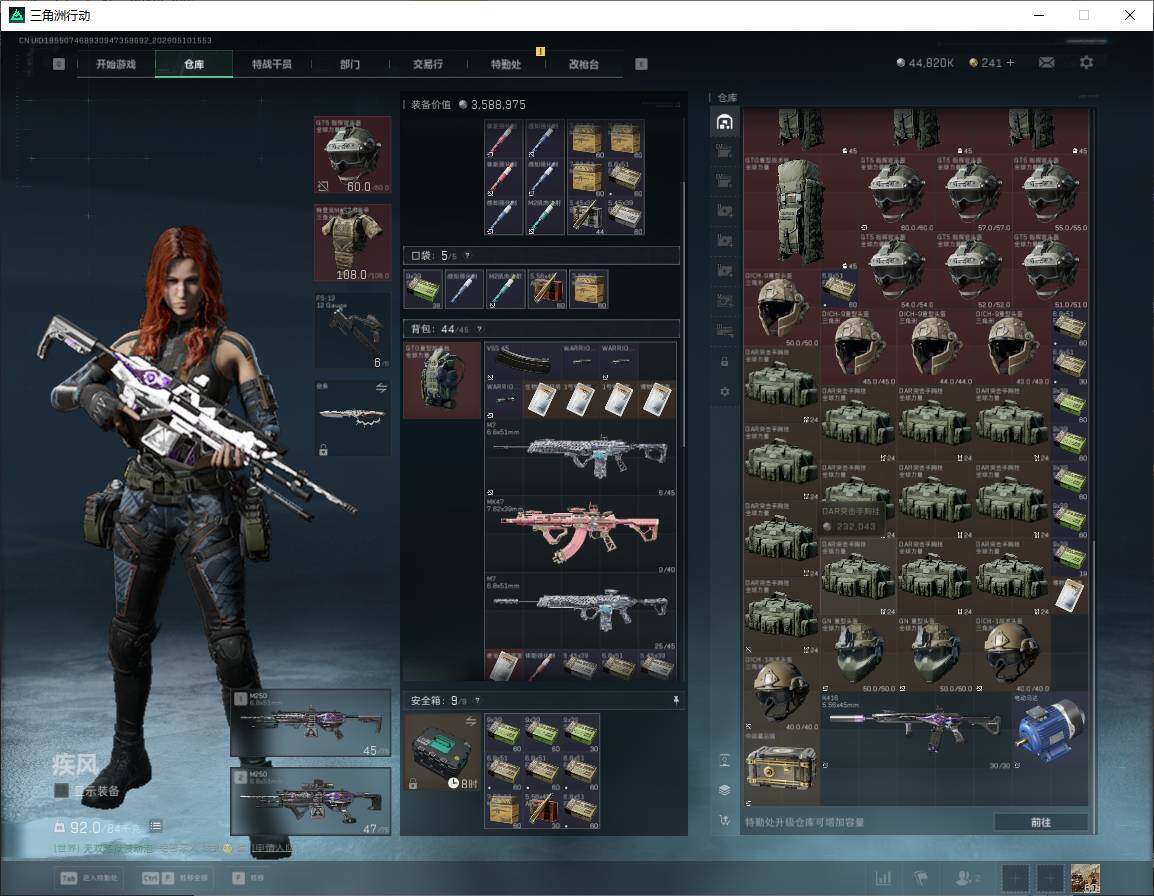
Task: Select the K416 rifle in warehouse
Action: tap(916, 729)
